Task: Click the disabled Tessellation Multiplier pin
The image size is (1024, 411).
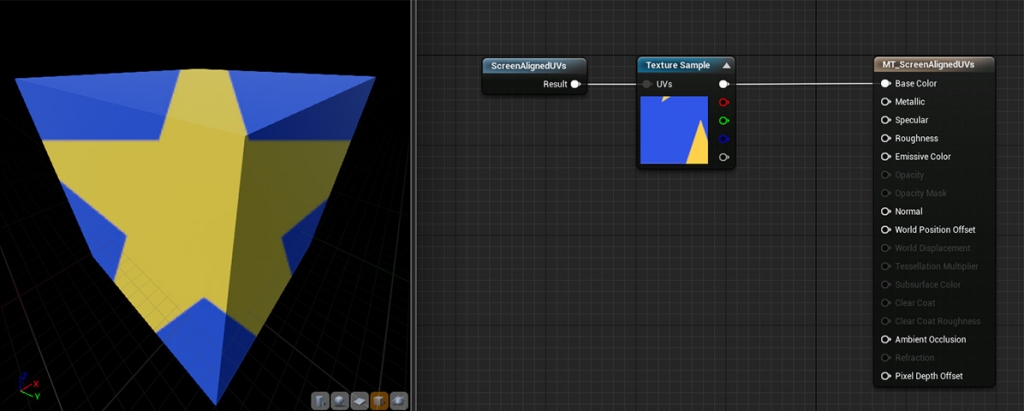Action: pos(886,267)
